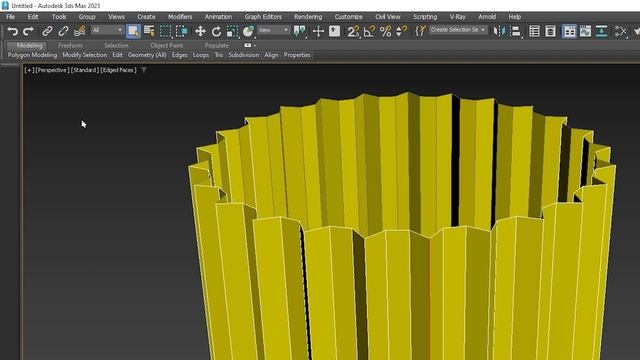The image size is (640, 360).
Task: Switch to the Modeling ribbon tab
Action: [x=29, y=45]
